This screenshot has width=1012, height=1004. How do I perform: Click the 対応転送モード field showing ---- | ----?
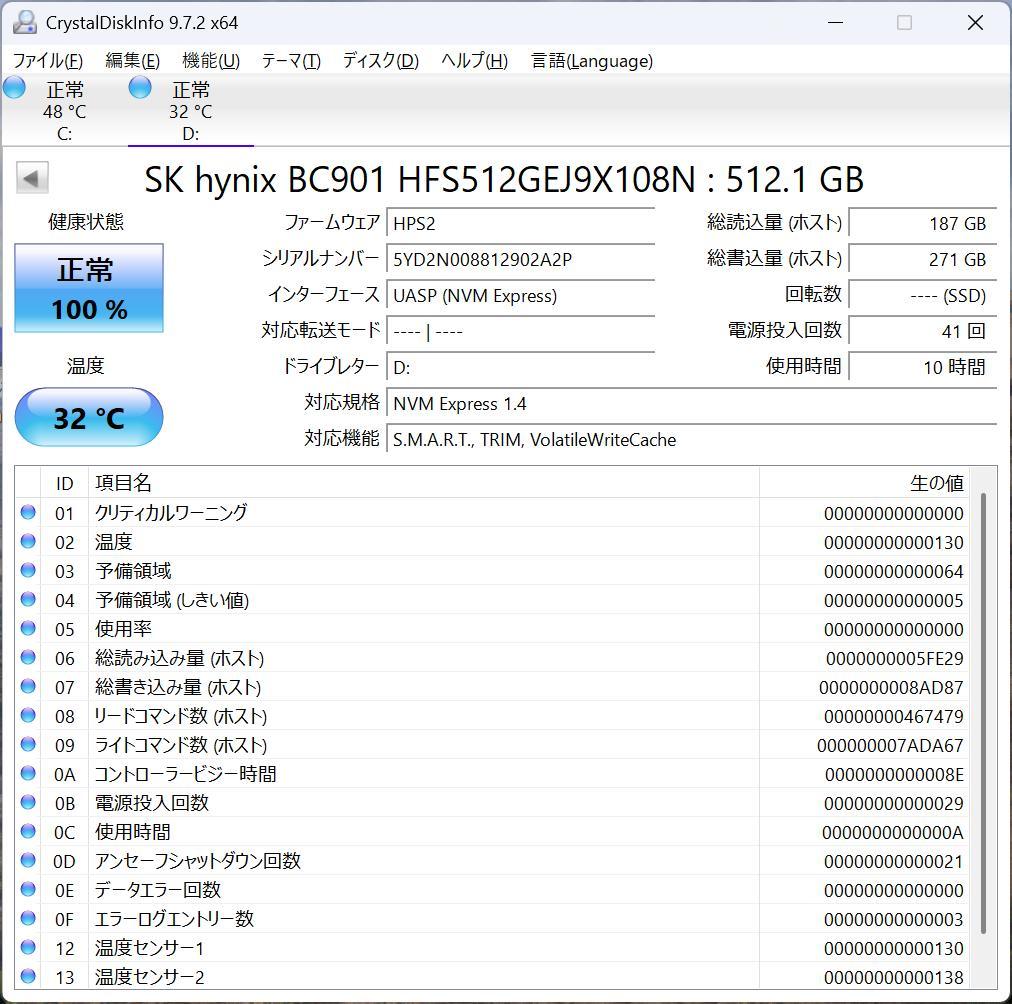pos(521,332)
